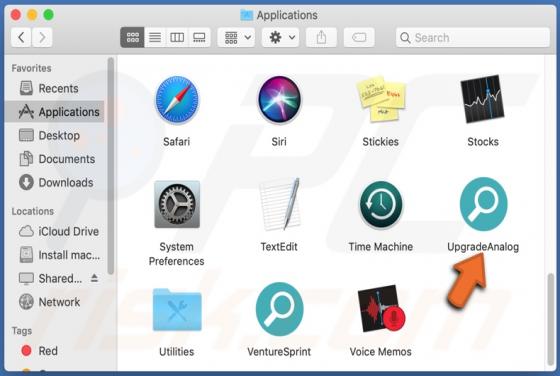Image resolution: width=560 pixels, height=376 pixels.
Task: Select the UpgradeAnalog app icon
Action: point(484,204)
